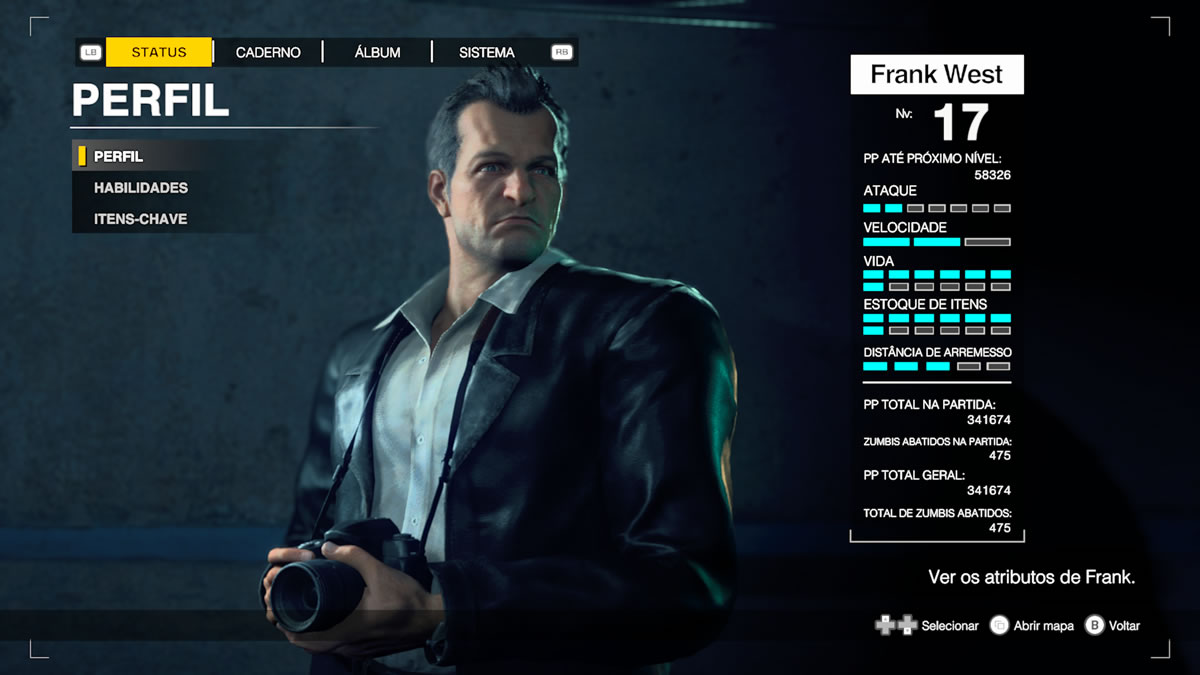This screenshot has width=1200, height=675.
Task: Click the D-pad Selecionar icon
Action: point(896,625)
